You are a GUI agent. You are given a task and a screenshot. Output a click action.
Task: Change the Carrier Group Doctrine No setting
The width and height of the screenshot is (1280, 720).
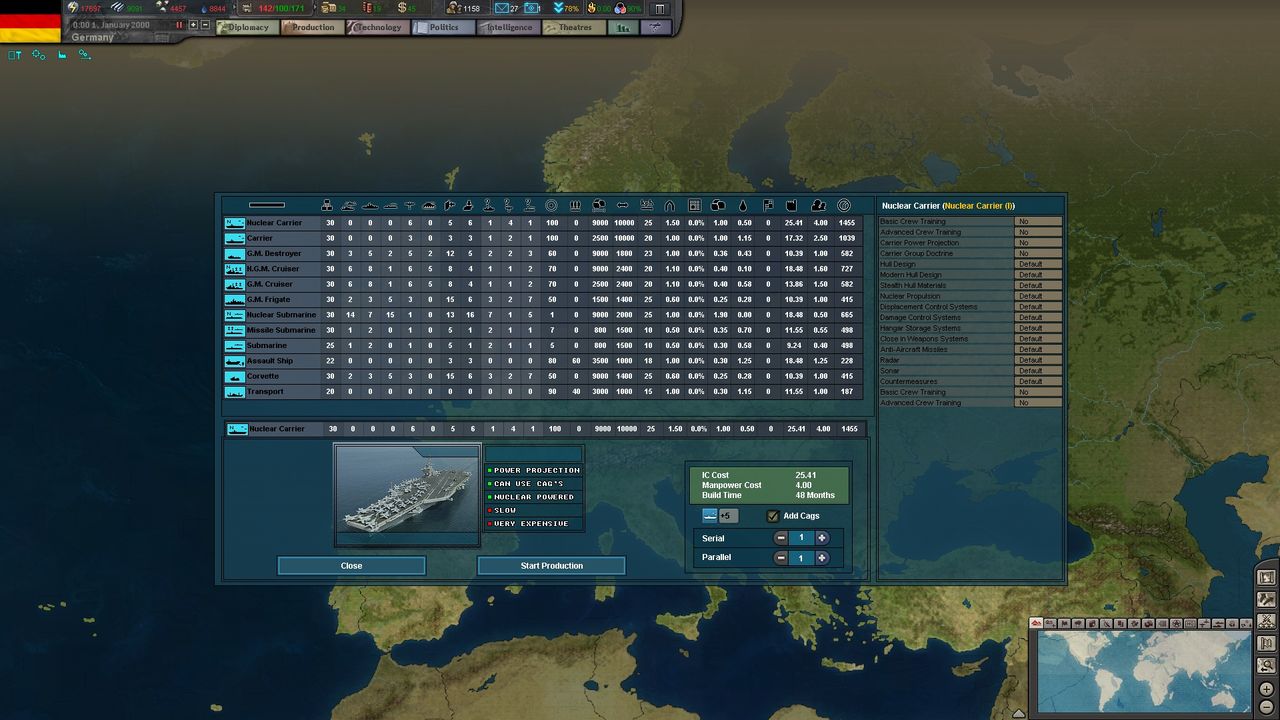pyautogui.click(x=1038, y=253)
